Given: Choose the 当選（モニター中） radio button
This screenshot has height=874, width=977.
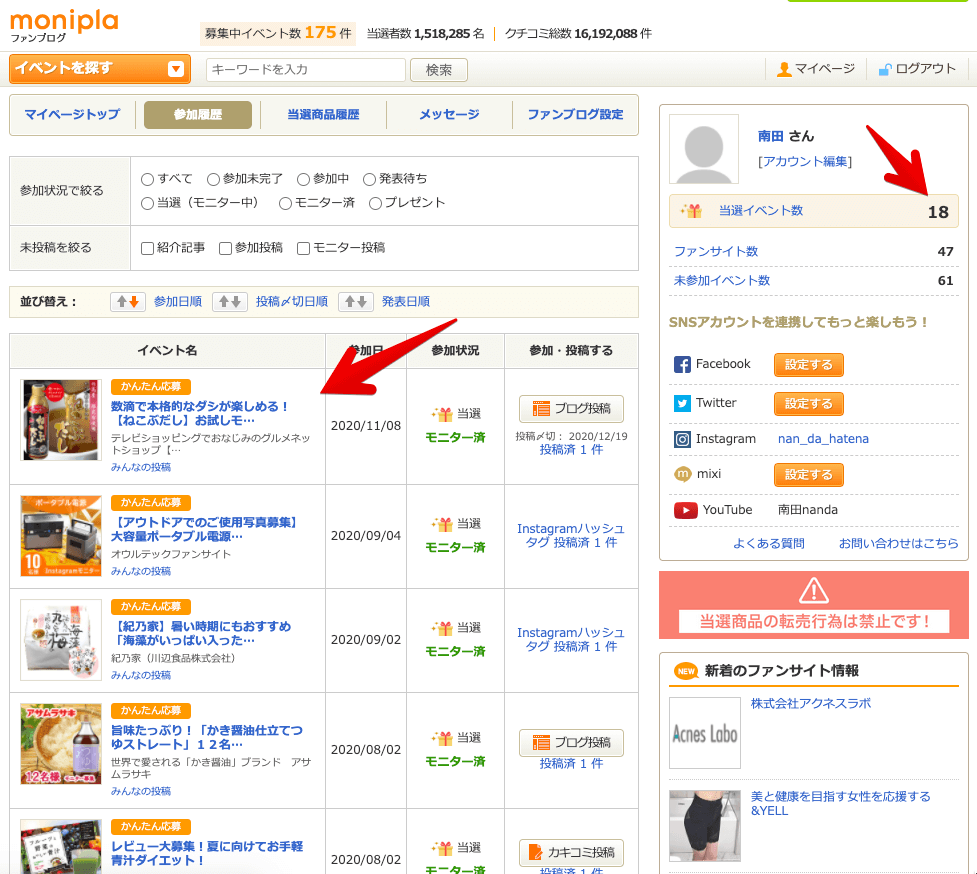Looking at the screenshot, I should 148,203.
